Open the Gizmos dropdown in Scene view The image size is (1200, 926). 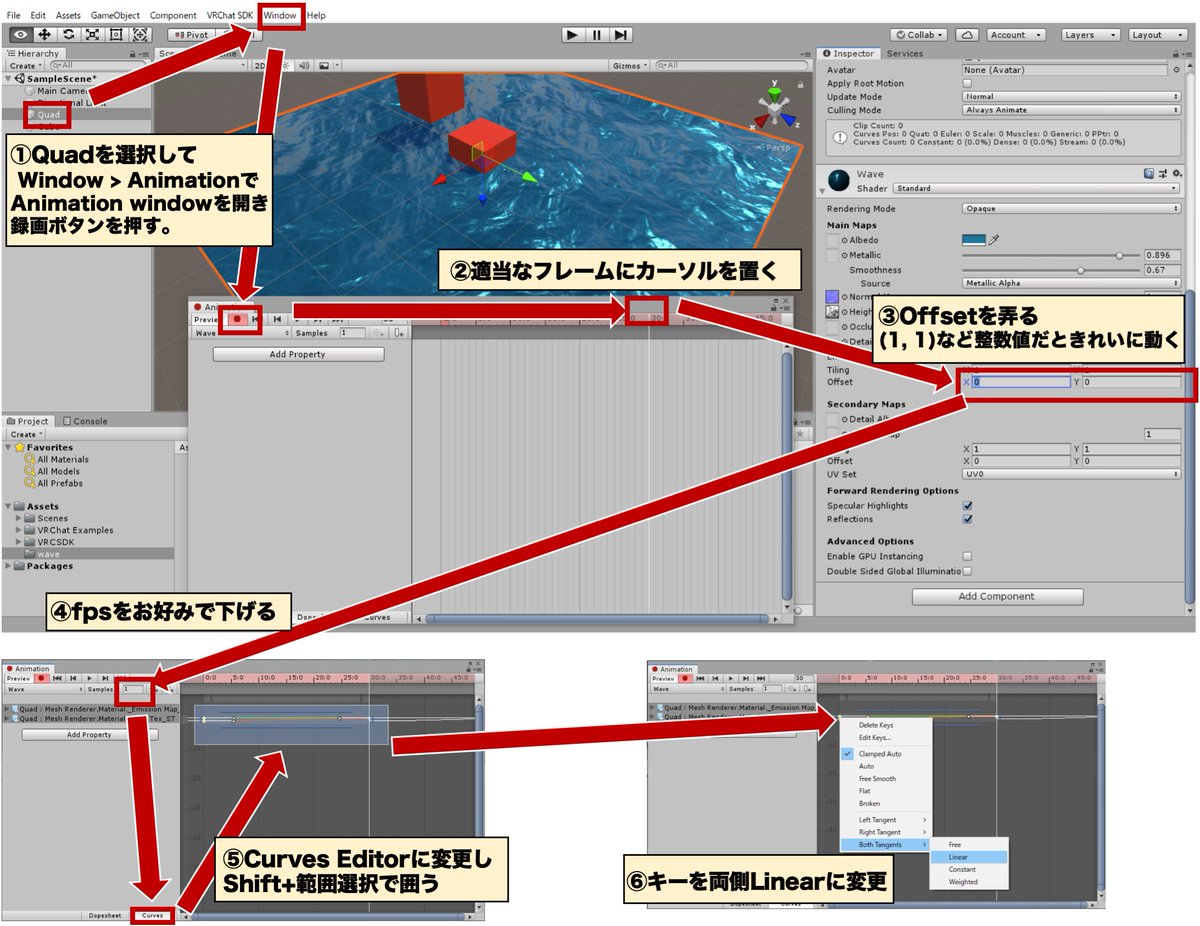628,66
